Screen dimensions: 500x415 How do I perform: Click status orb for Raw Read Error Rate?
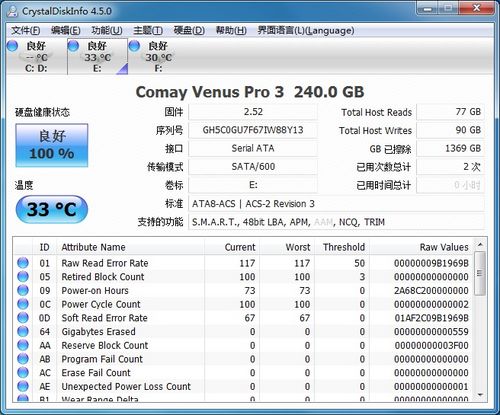coord(23,263)
